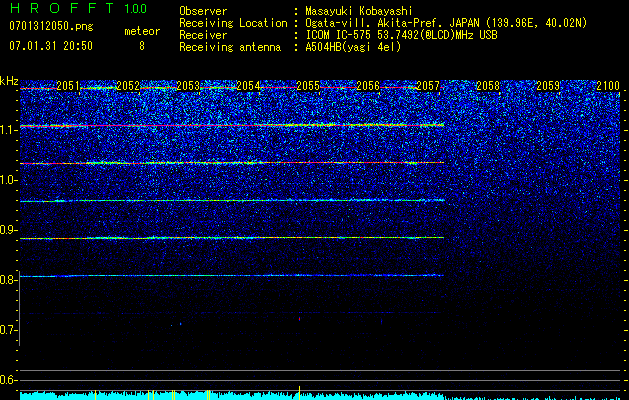Click the meteor count label
The image size is (629, 400).
pyautogui.click(x=142, y=31)
